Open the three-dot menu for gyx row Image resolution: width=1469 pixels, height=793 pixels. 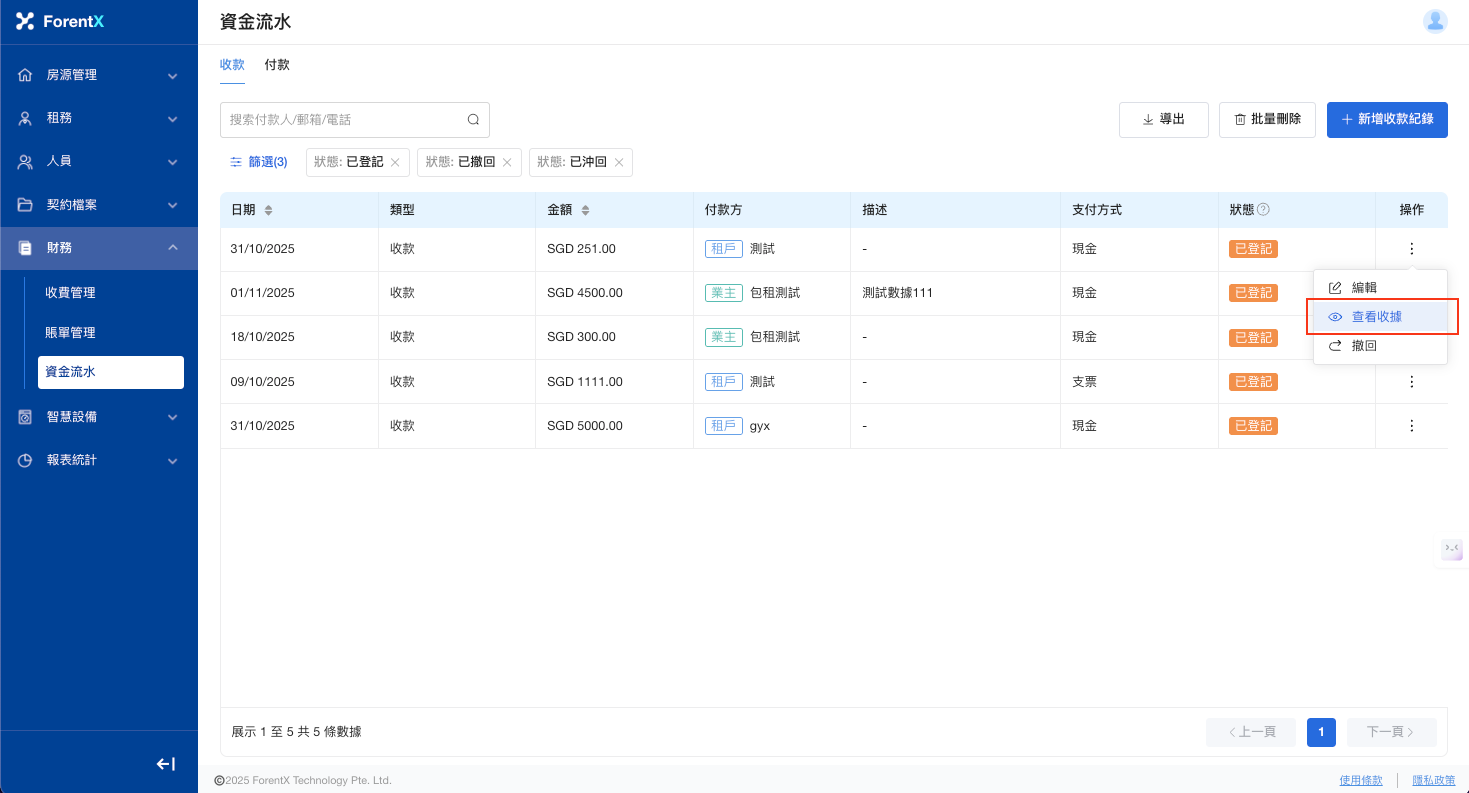1411,426
